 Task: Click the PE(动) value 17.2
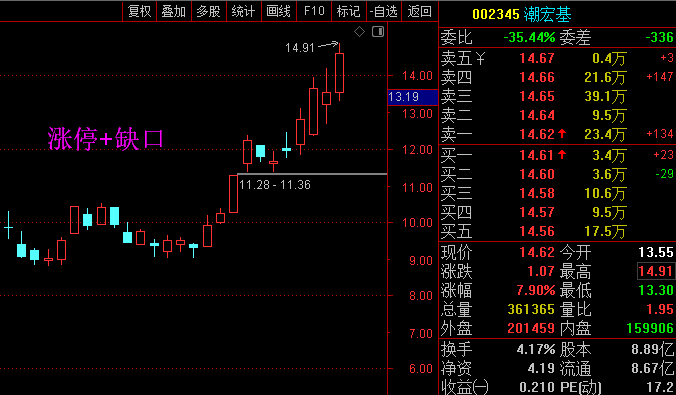[x=660, y=387]
